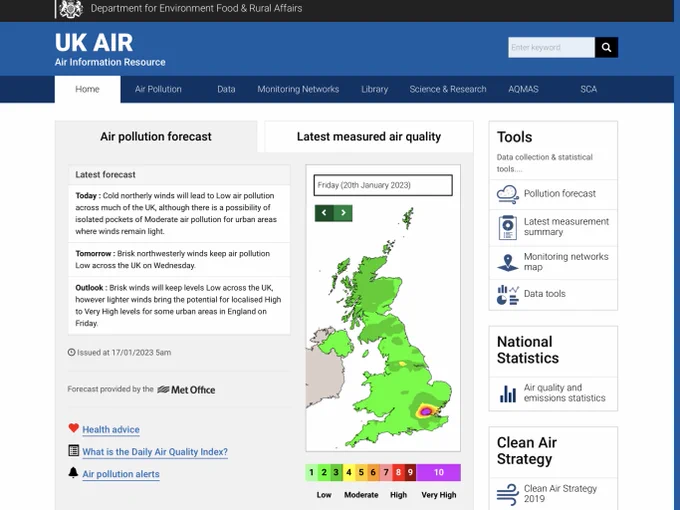Open the Home navigation tab
Viewport: 680px width, 510px height.
[87, 89]
